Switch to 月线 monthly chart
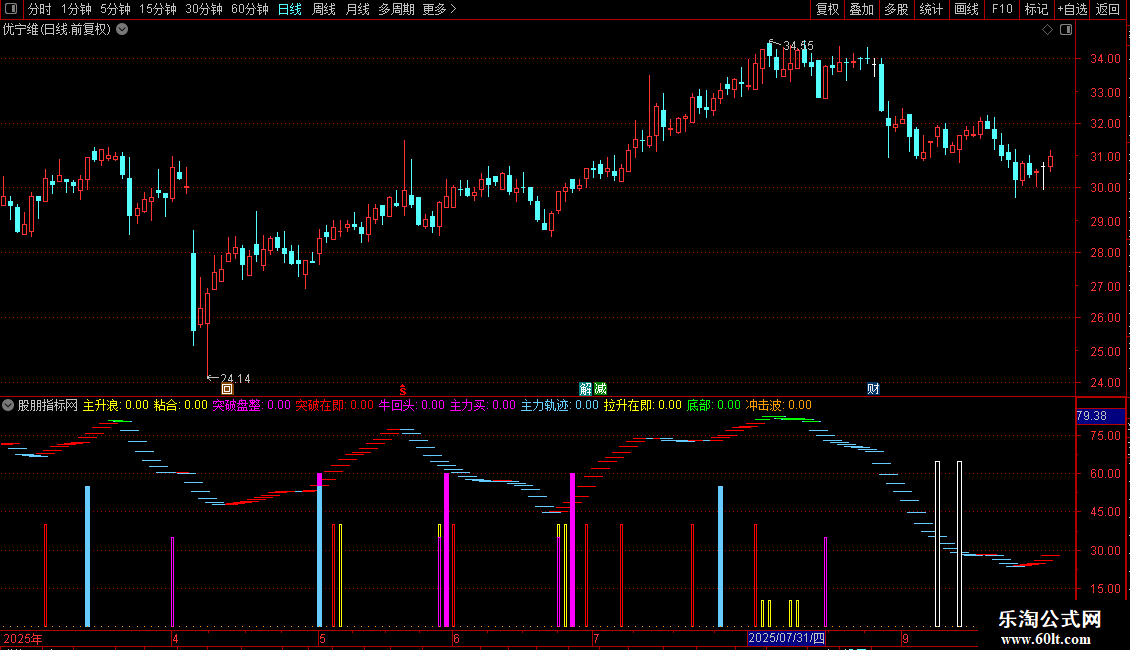This screenshot has width=1130, height=650. click(x=357, y=9)
